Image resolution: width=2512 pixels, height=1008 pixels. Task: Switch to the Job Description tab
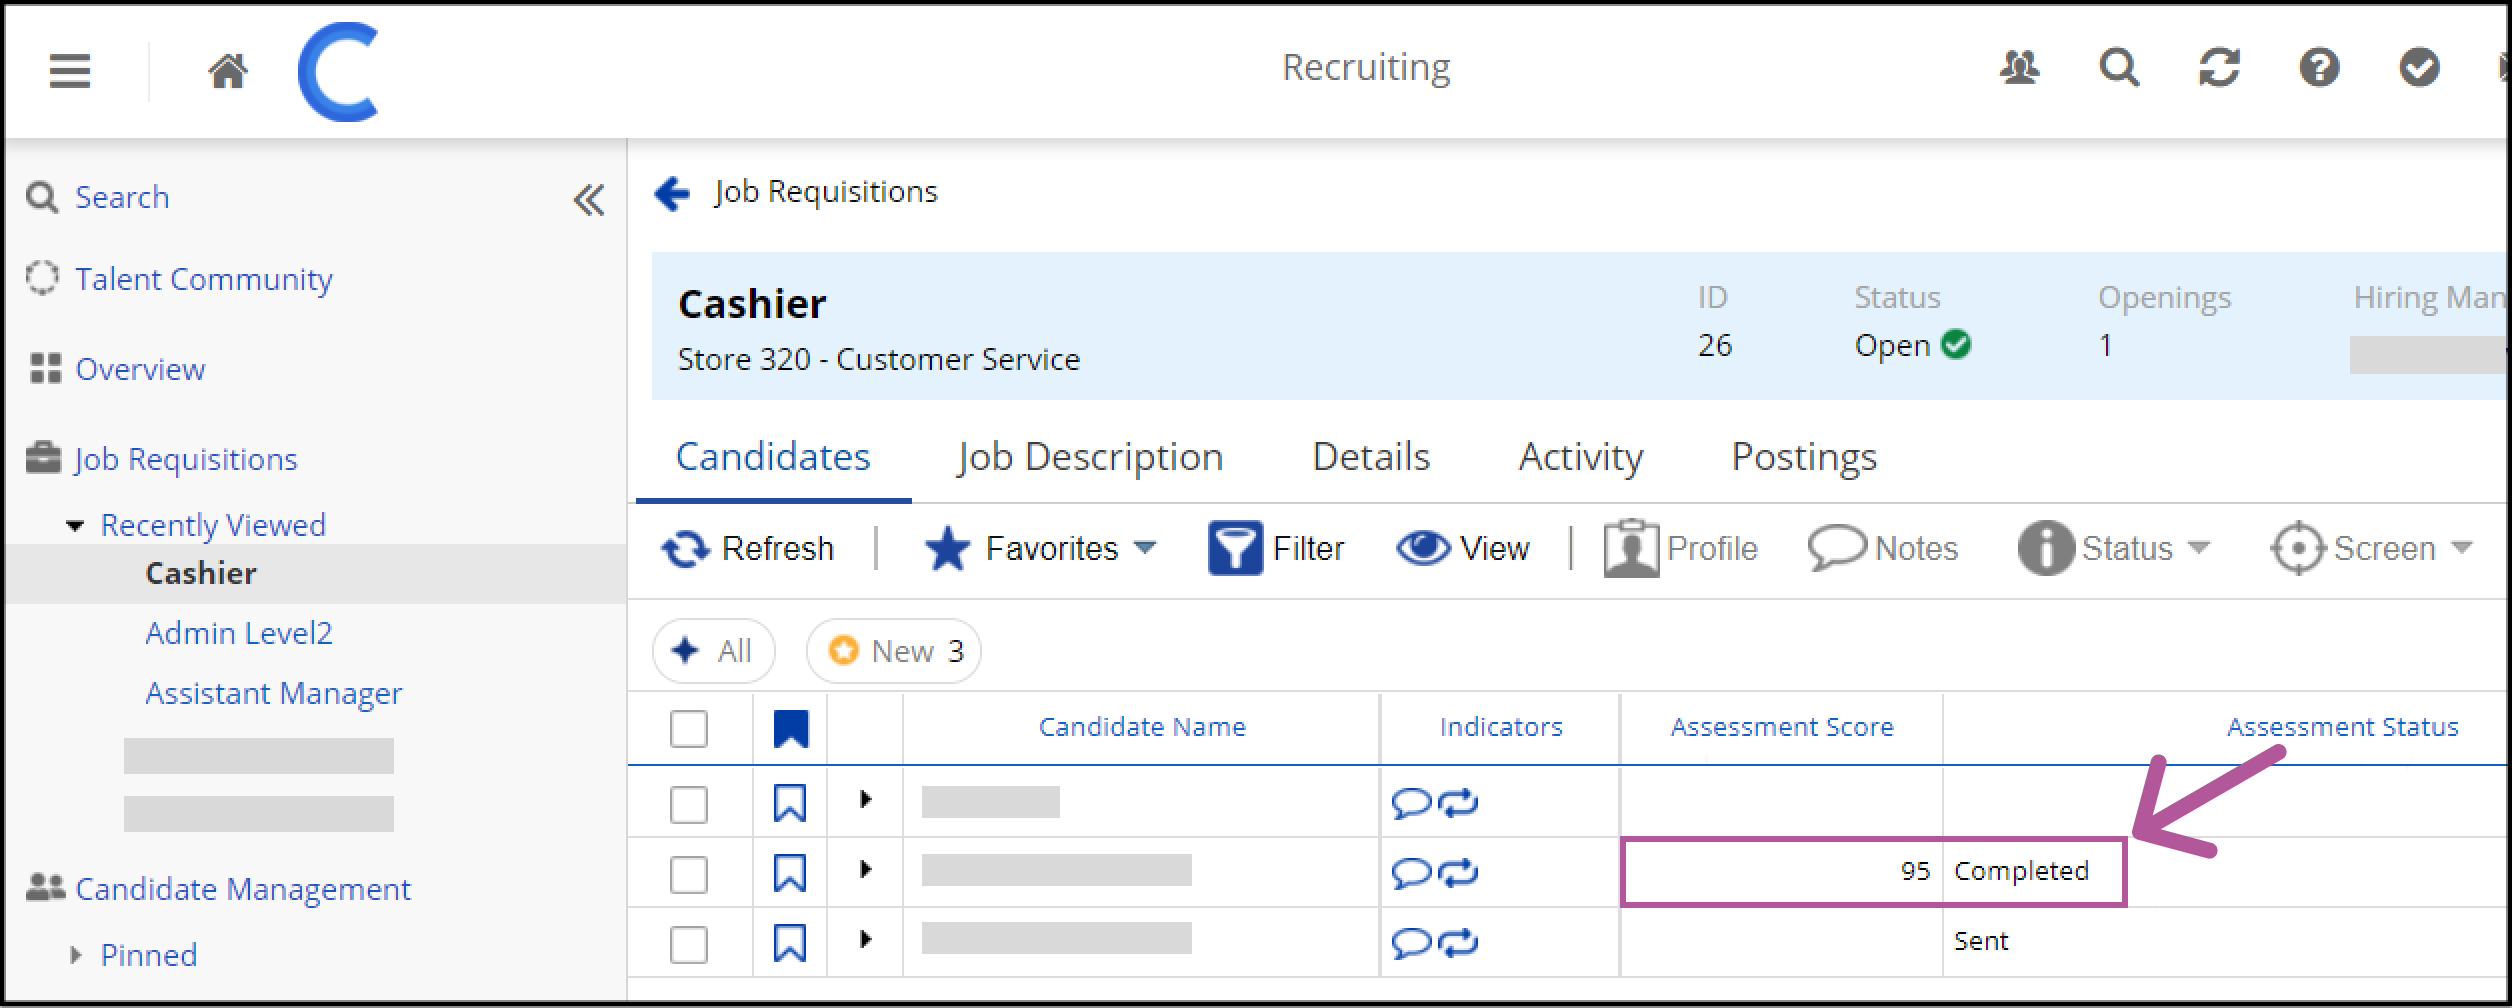(x=1090, y=457)
